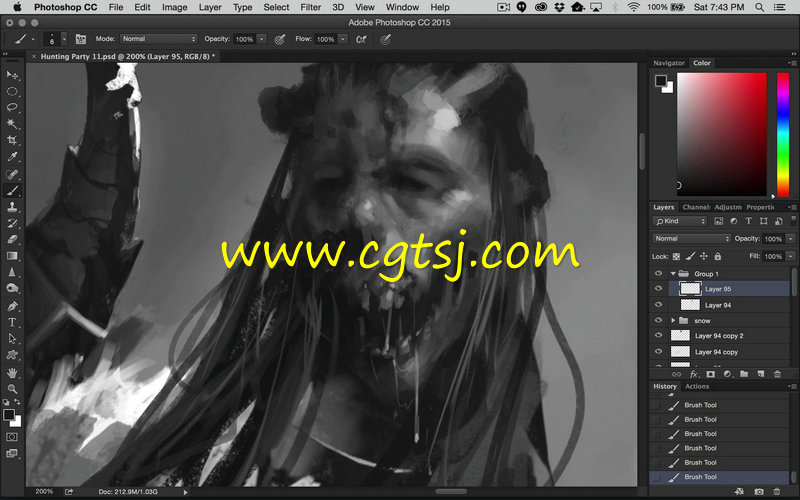Switch to the Navigator tab
This screenshot has width=800, height=500.
pyautogui.click(x=668, y=63)
